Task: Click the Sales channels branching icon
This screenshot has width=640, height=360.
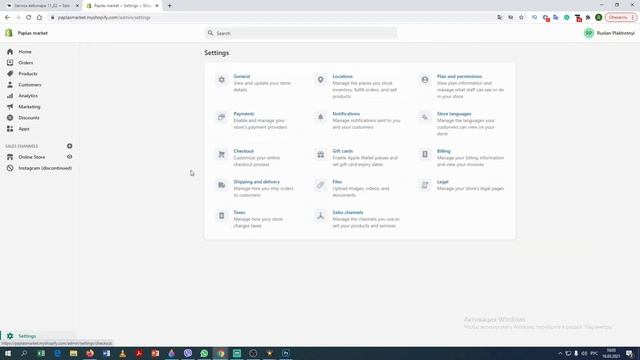Action: point(320,216)
